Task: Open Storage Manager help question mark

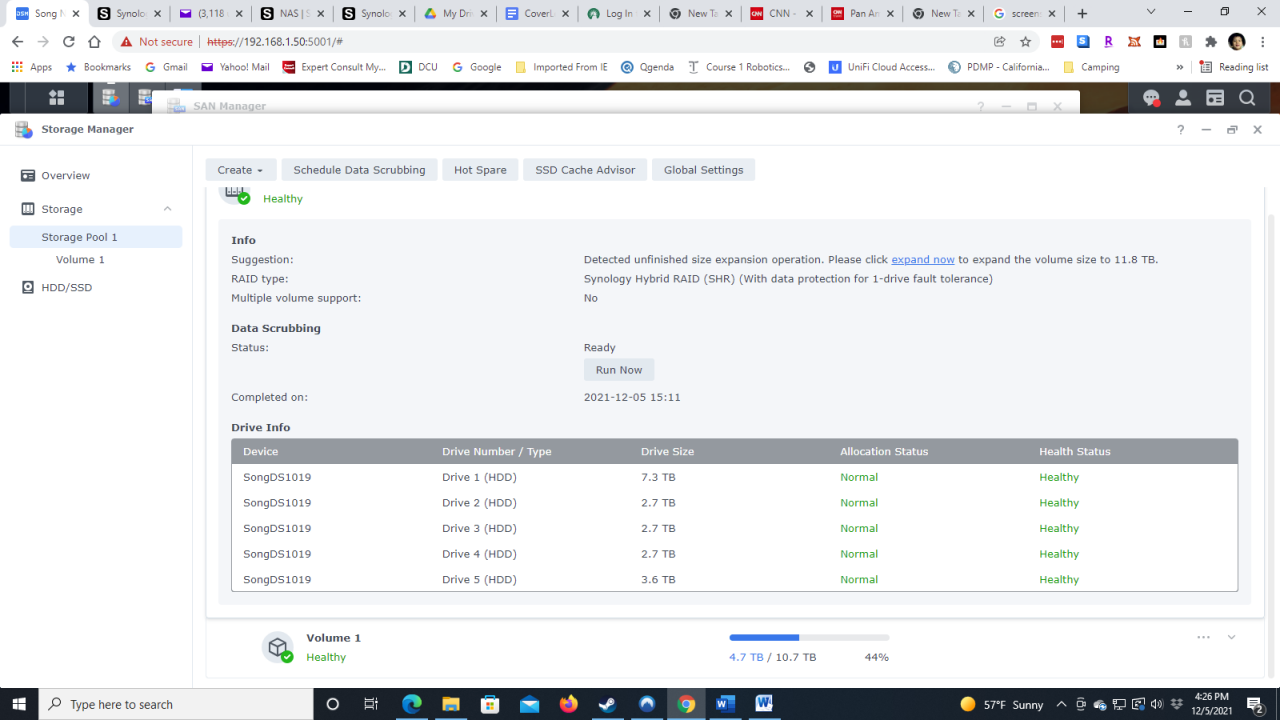Action: pos(1181,129)
